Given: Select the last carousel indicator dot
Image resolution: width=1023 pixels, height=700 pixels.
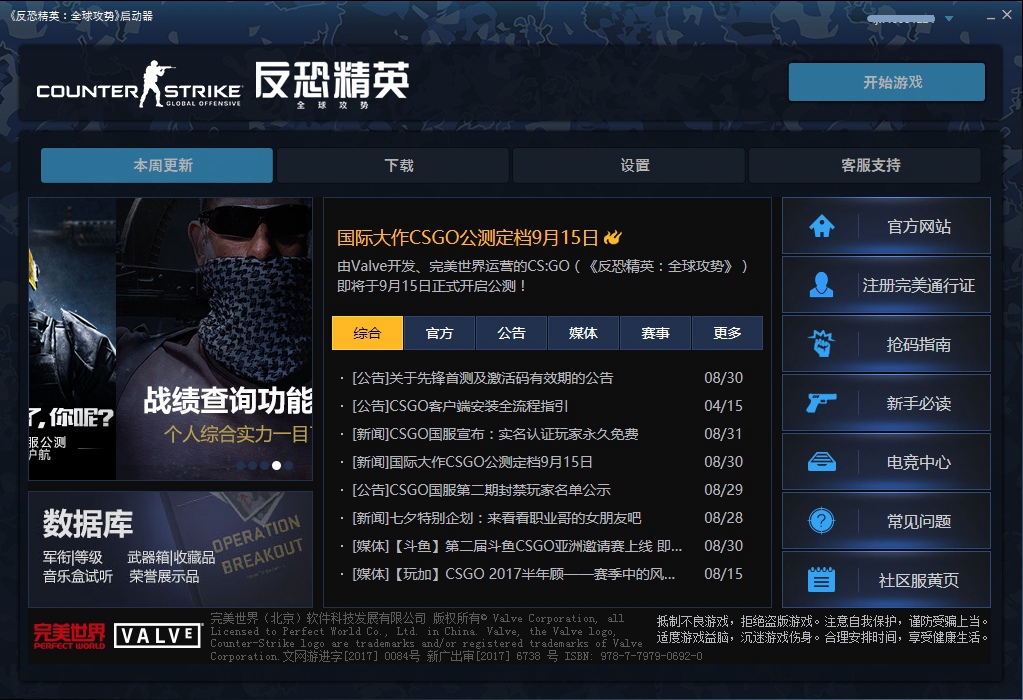Looking at the screenshot, I should (x=288, y=465).
